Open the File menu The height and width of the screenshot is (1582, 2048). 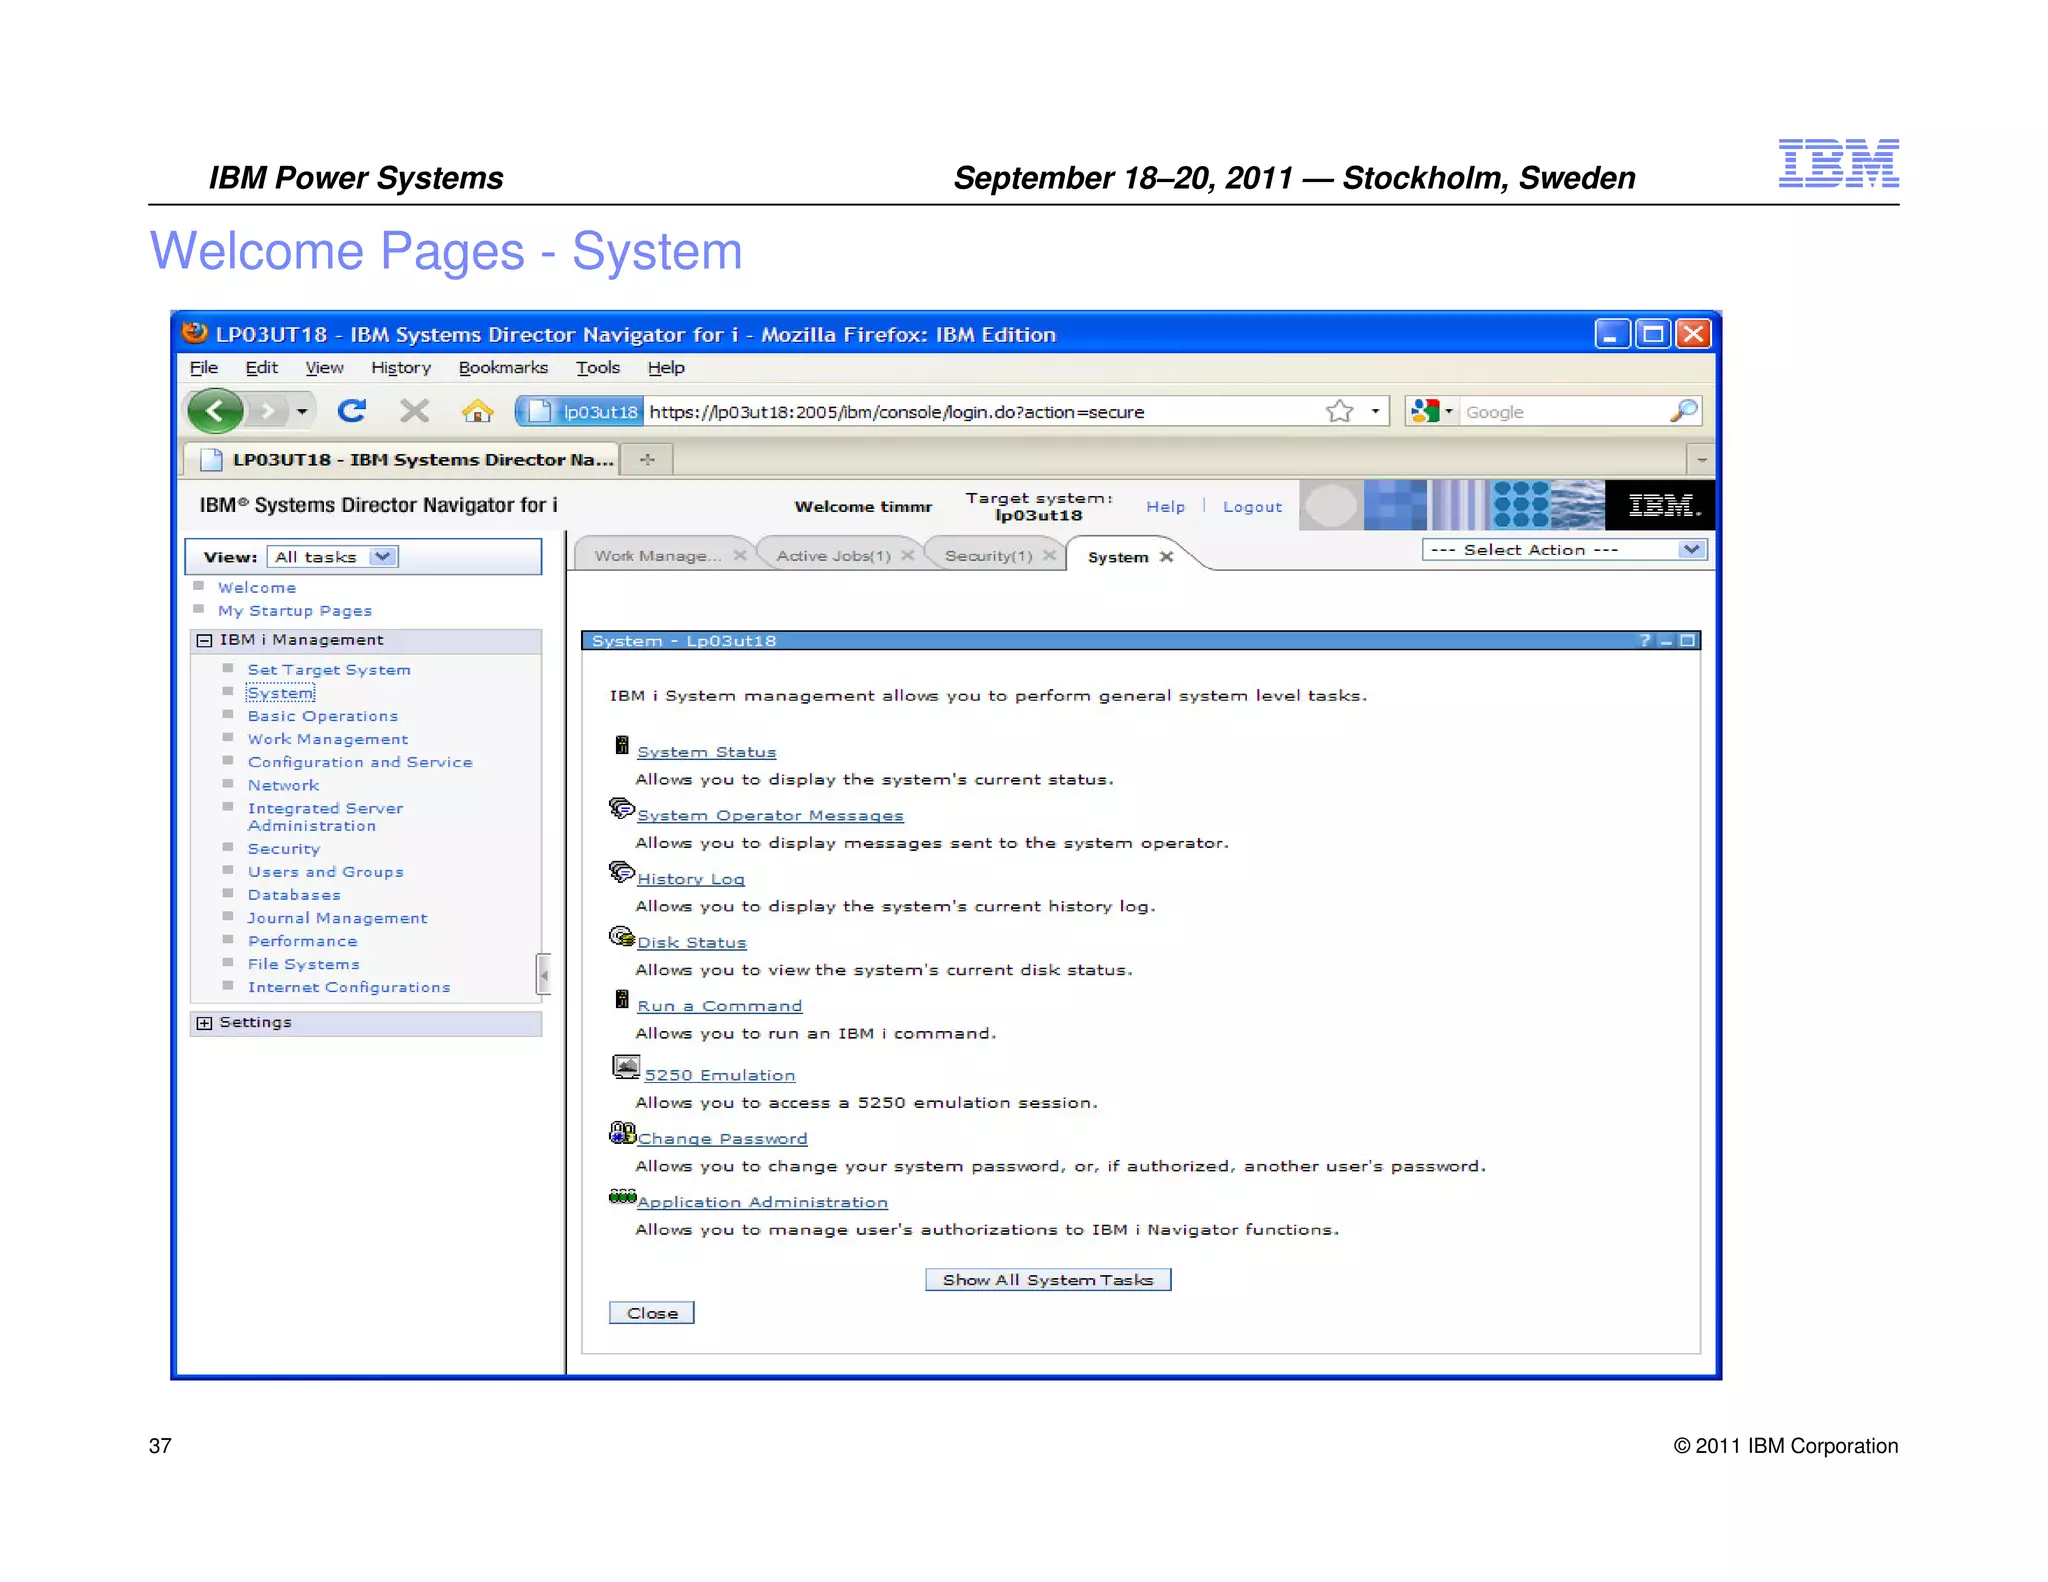click(204, 368)
